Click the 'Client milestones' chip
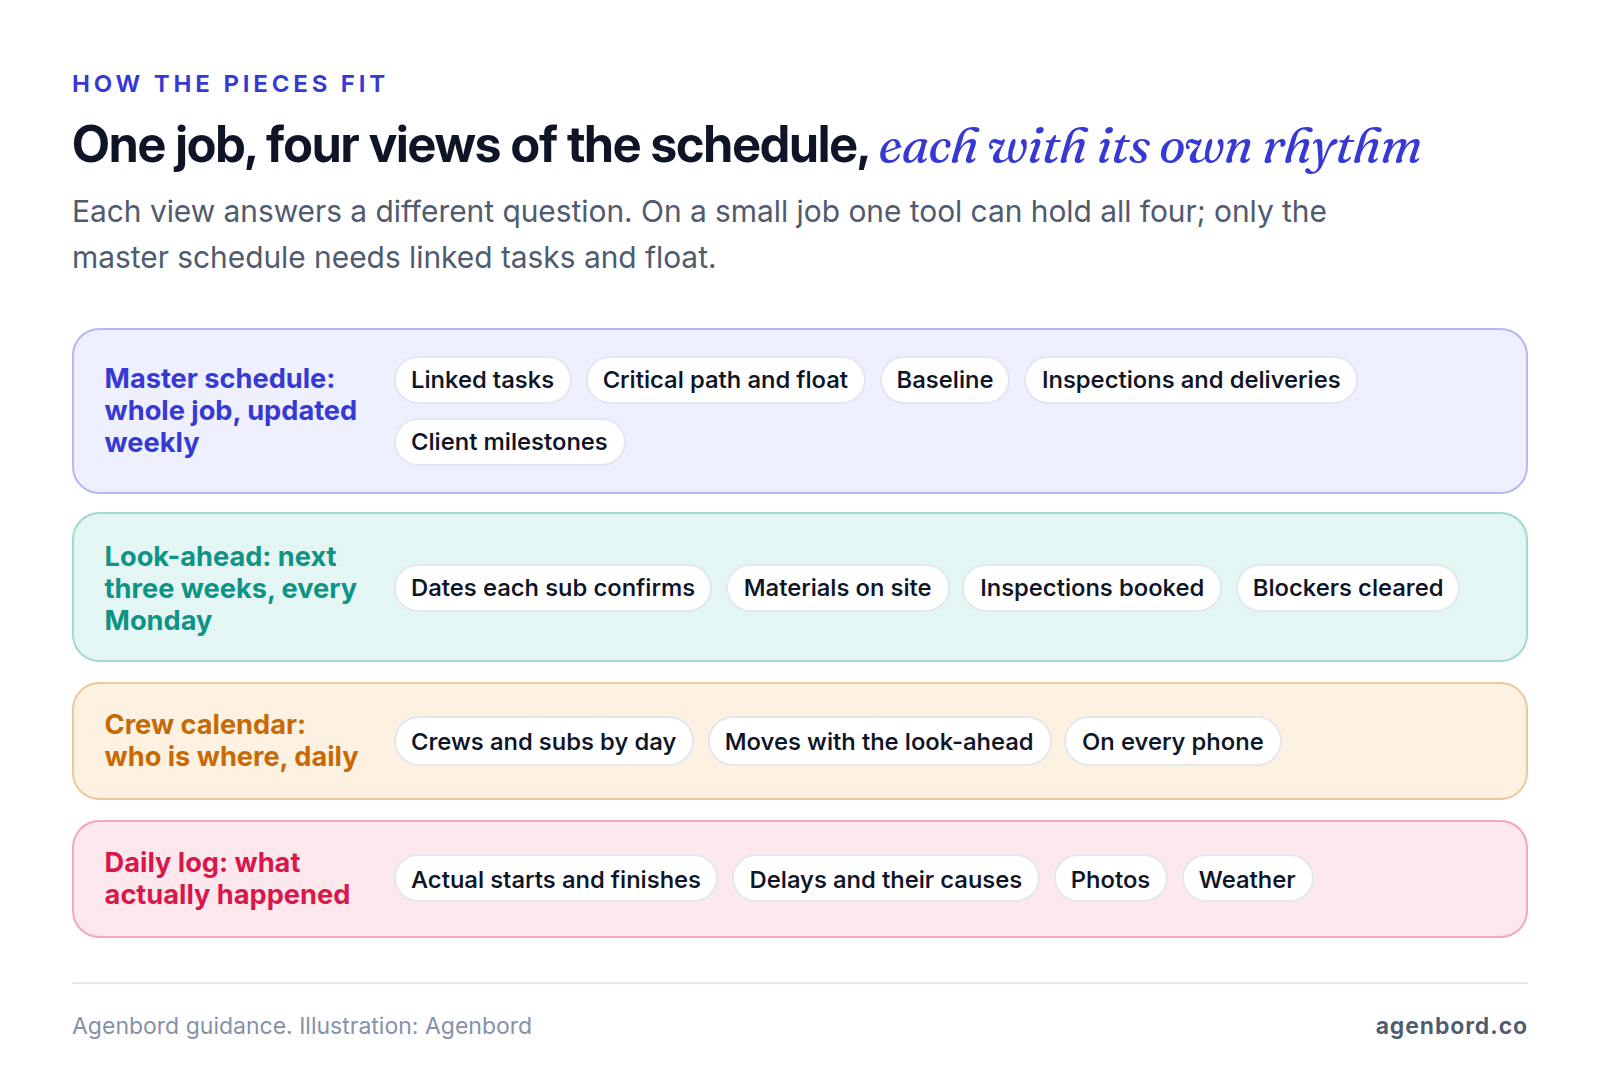The height and width of the screenshot is (1092, 1600). (x=509, y=442)
